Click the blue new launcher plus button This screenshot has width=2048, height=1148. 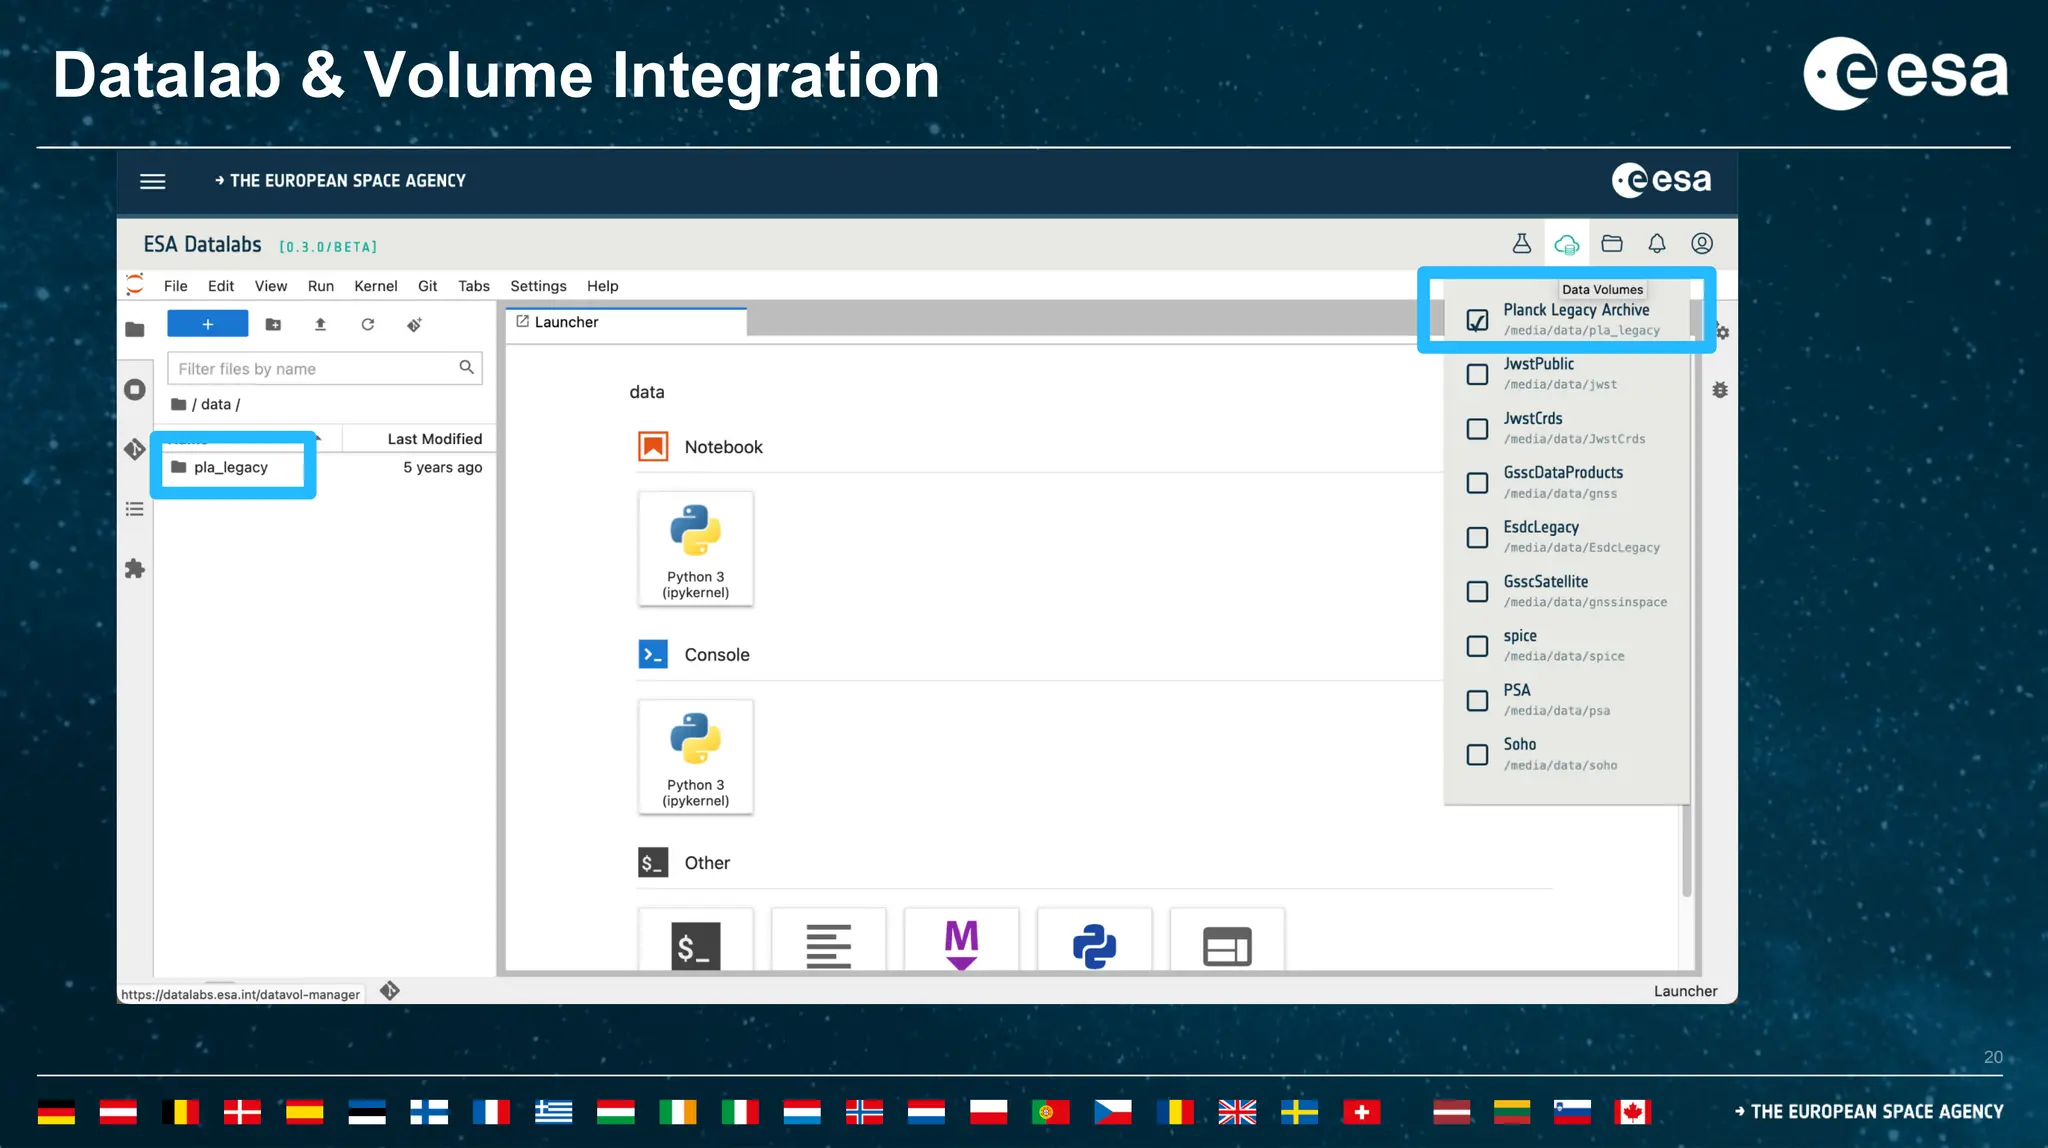pos(207,325)
